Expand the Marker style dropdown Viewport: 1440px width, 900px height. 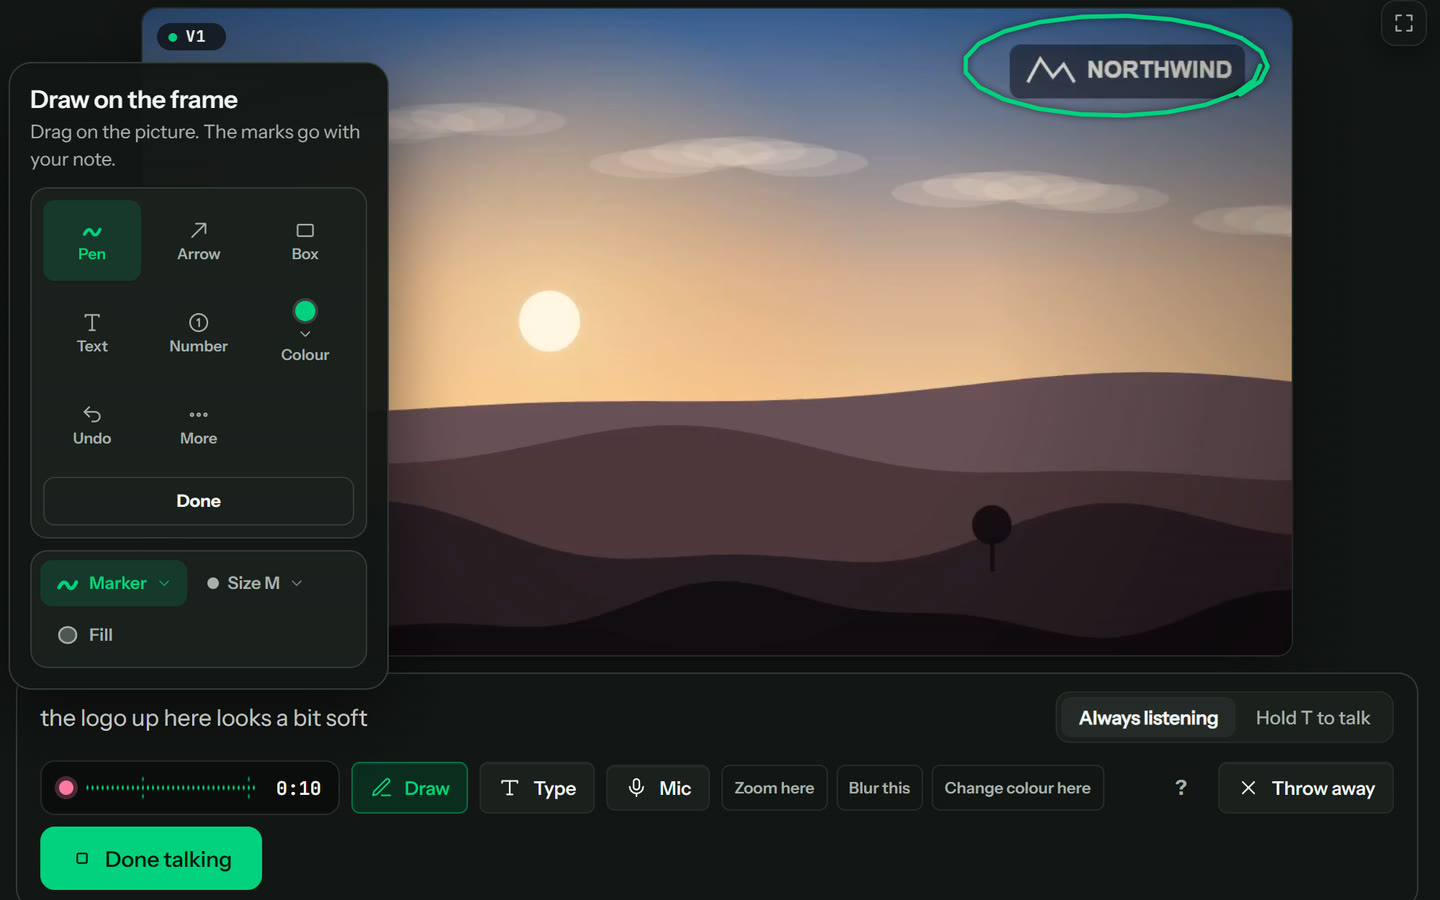[114, 583]
